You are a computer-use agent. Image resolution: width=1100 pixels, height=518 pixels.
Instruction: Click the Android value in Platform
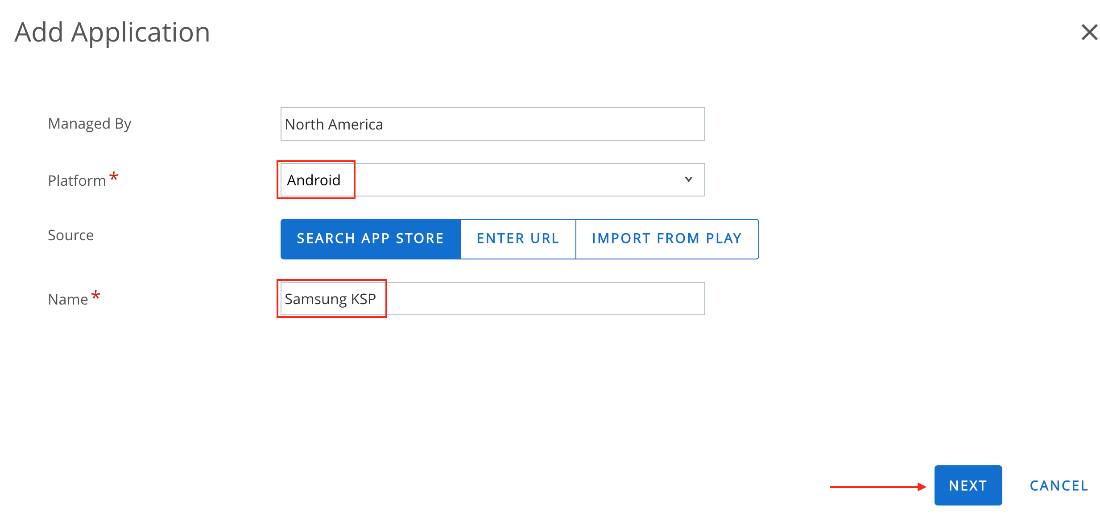tap(314, 180)
